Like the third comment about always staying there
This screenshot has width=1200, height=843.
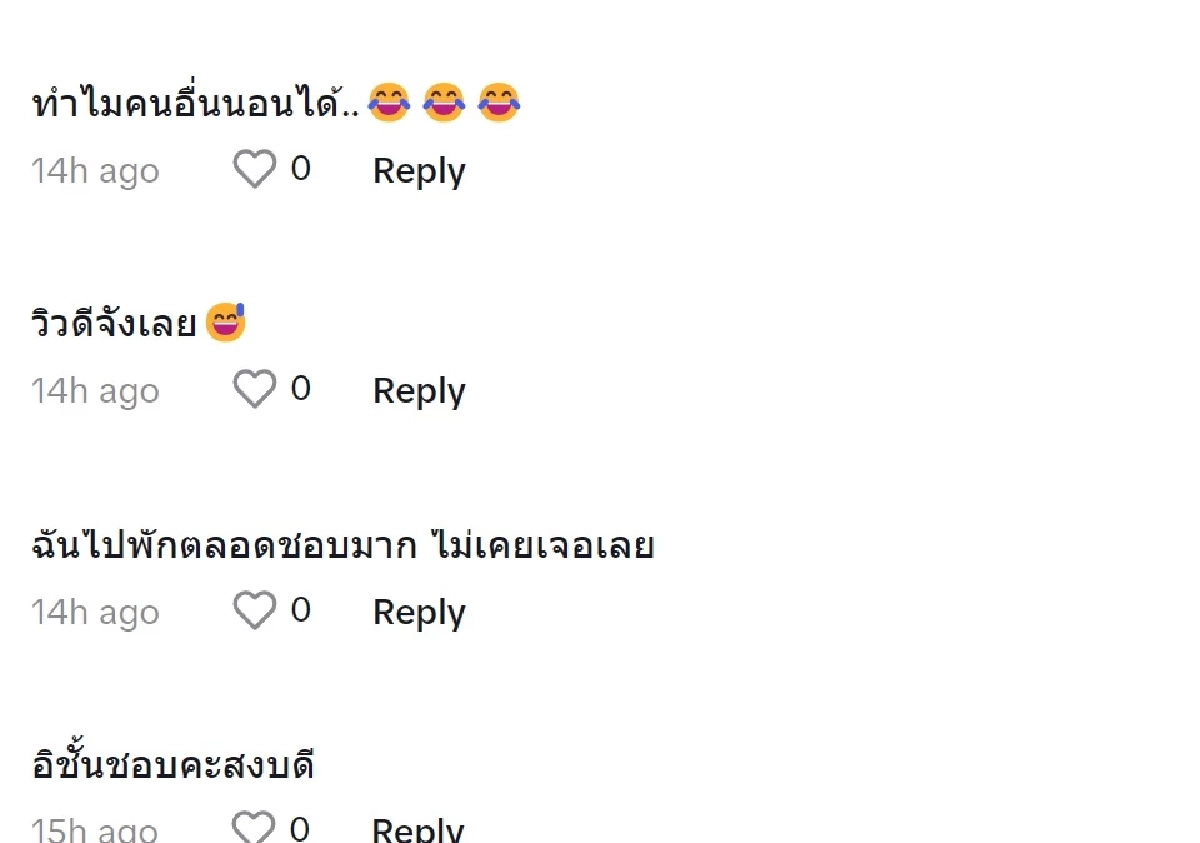tap(253, 611)
